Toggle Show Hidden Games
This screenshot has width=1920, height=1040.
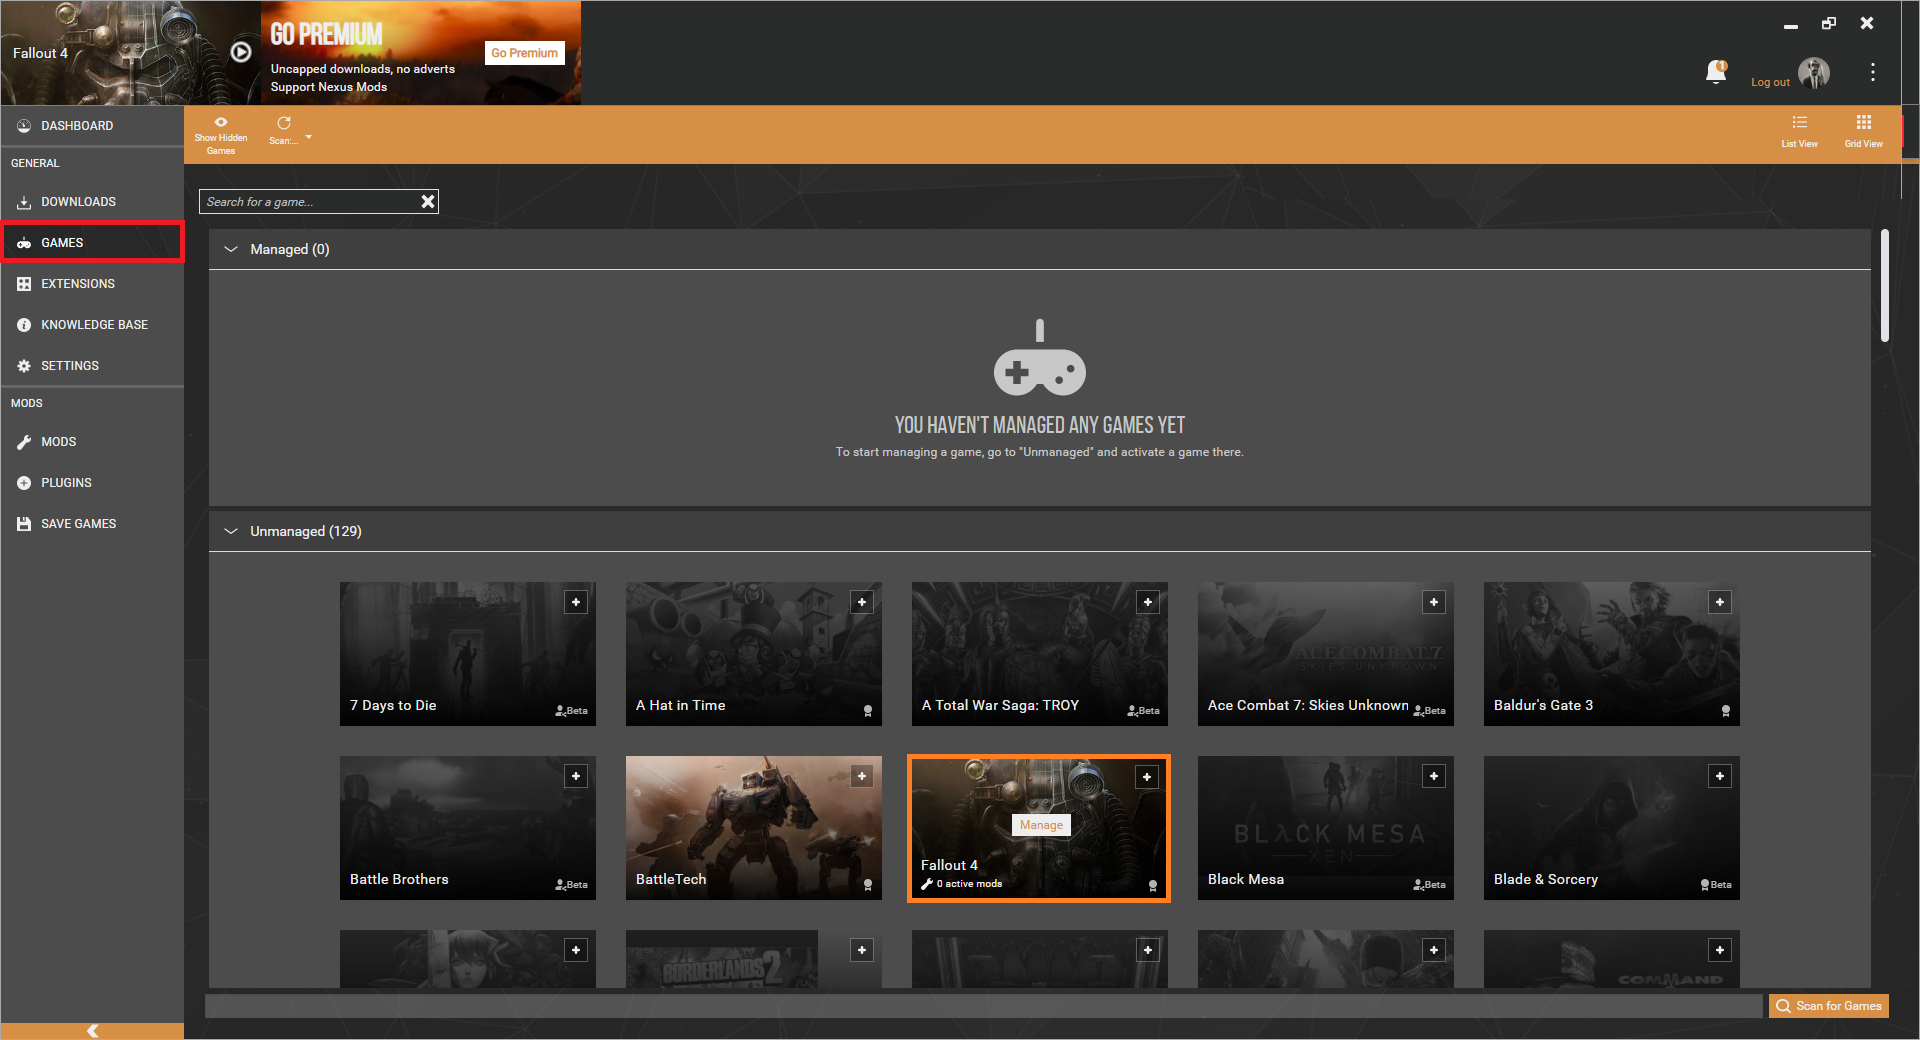pyautogui.click(x=221, y=136)
